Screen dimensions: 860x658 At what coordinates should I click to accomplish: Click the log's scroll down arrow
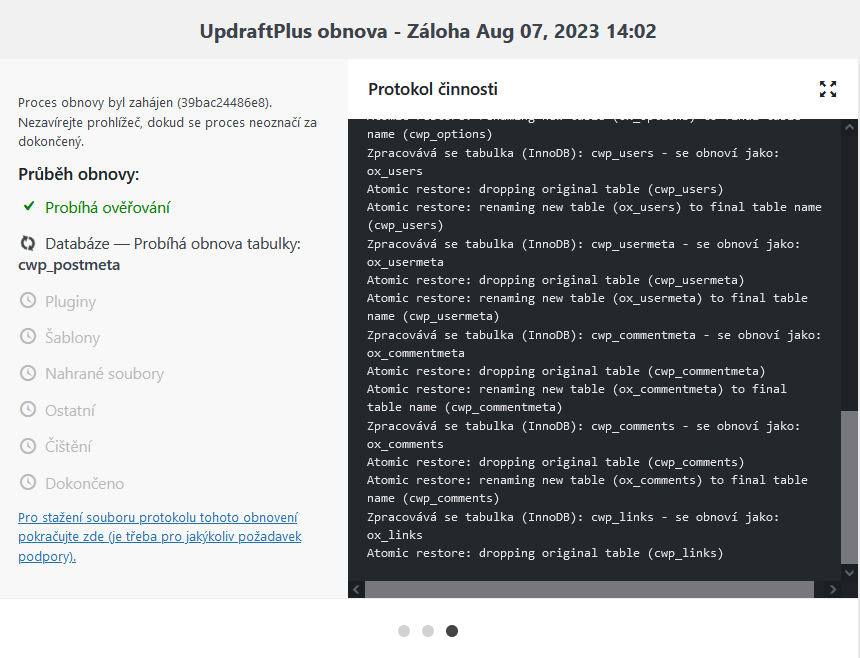point(850,573)
